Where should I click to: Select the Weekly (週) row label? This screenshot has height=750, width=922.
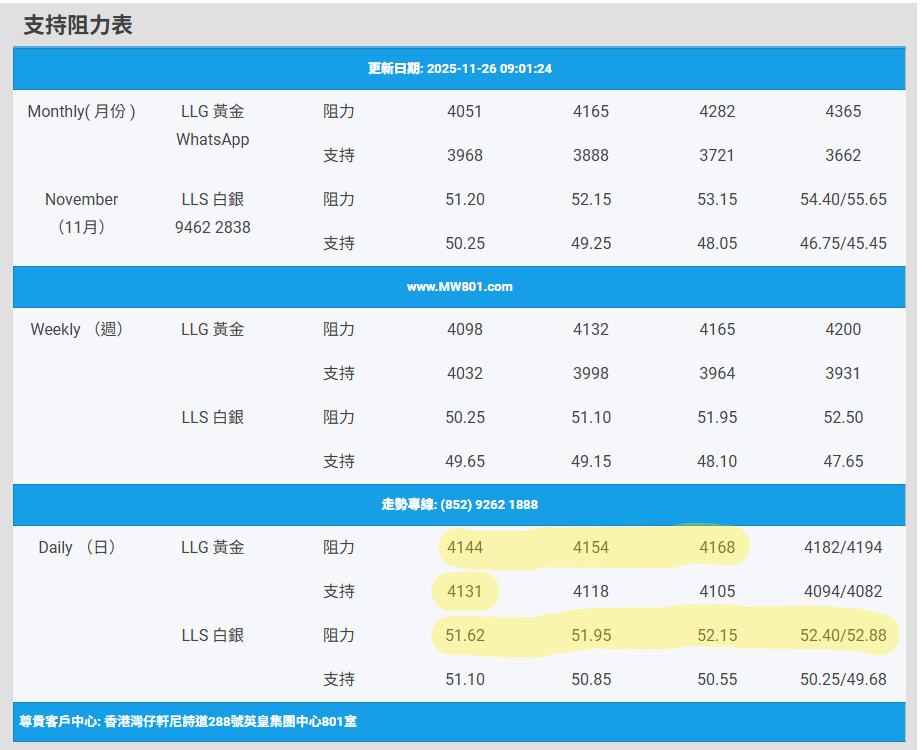point(78,330)
